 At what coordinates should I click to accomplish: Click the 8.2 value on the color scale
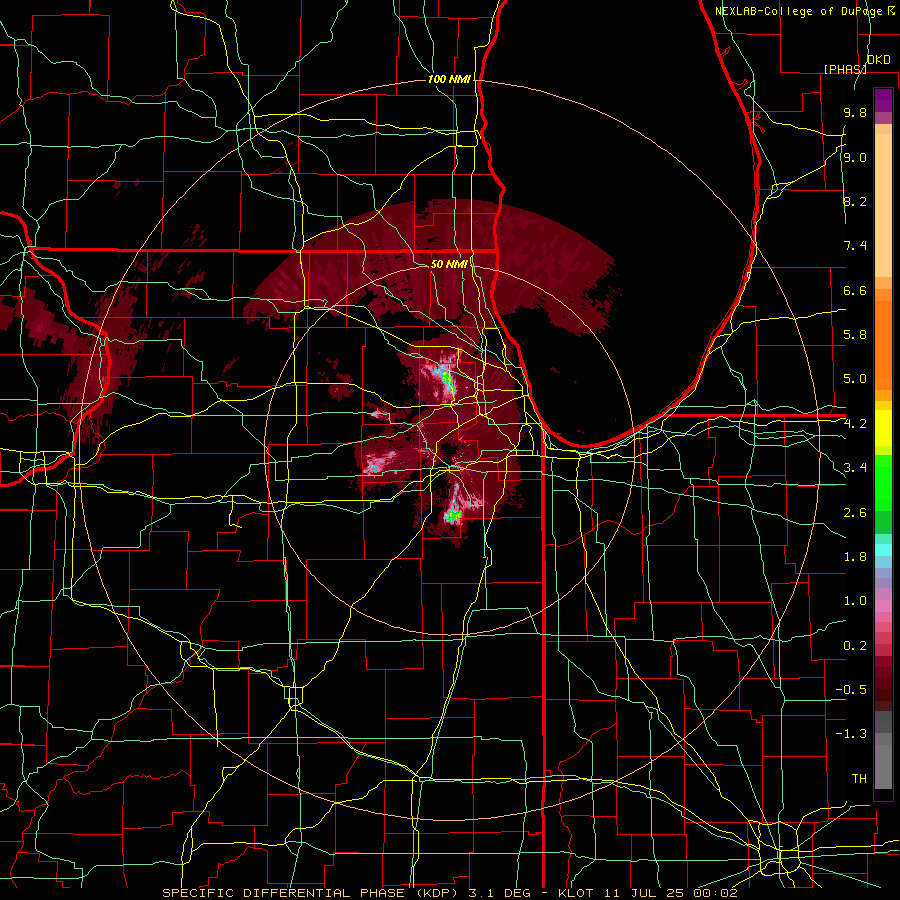[855, 202]
